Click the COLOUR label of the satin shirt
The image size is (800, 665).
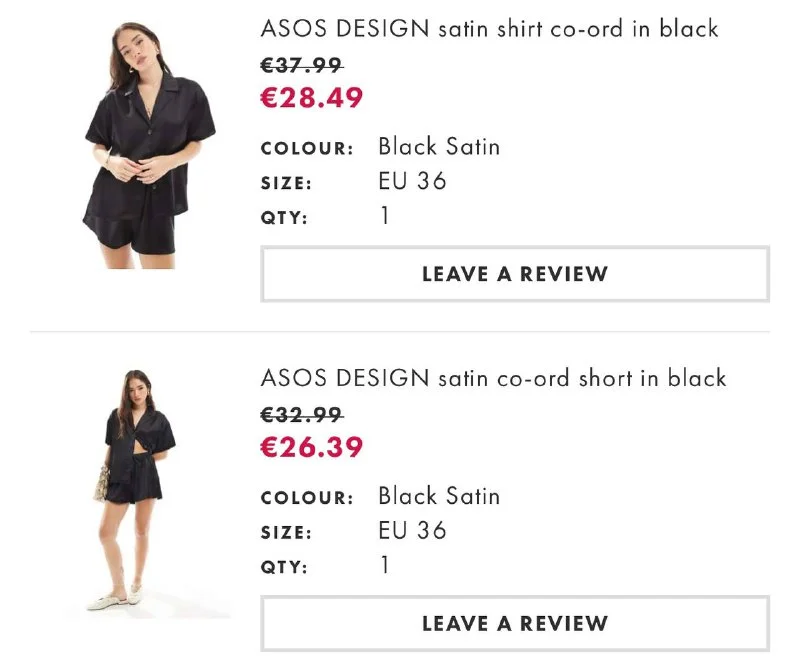point(307,149)
